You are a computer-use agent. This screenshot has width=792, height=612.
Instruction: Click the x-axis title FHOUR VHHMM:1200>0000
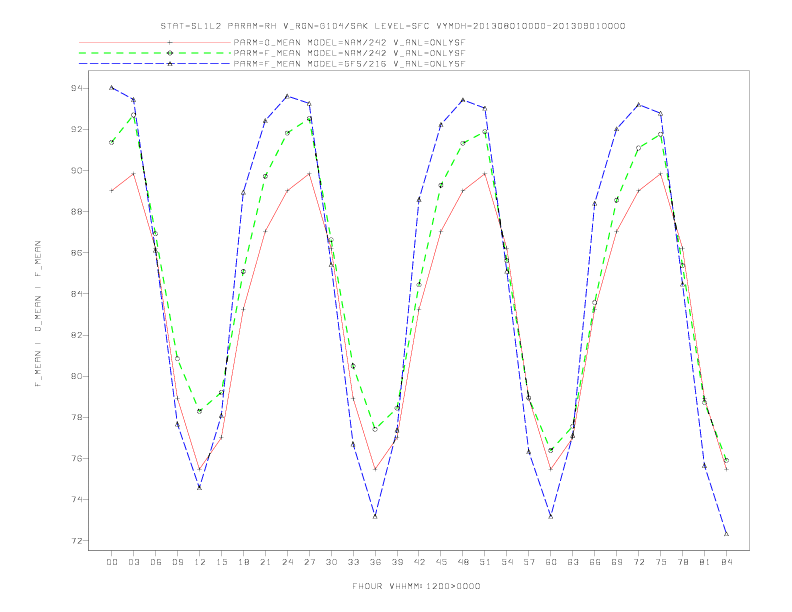(x=416, y=586)
